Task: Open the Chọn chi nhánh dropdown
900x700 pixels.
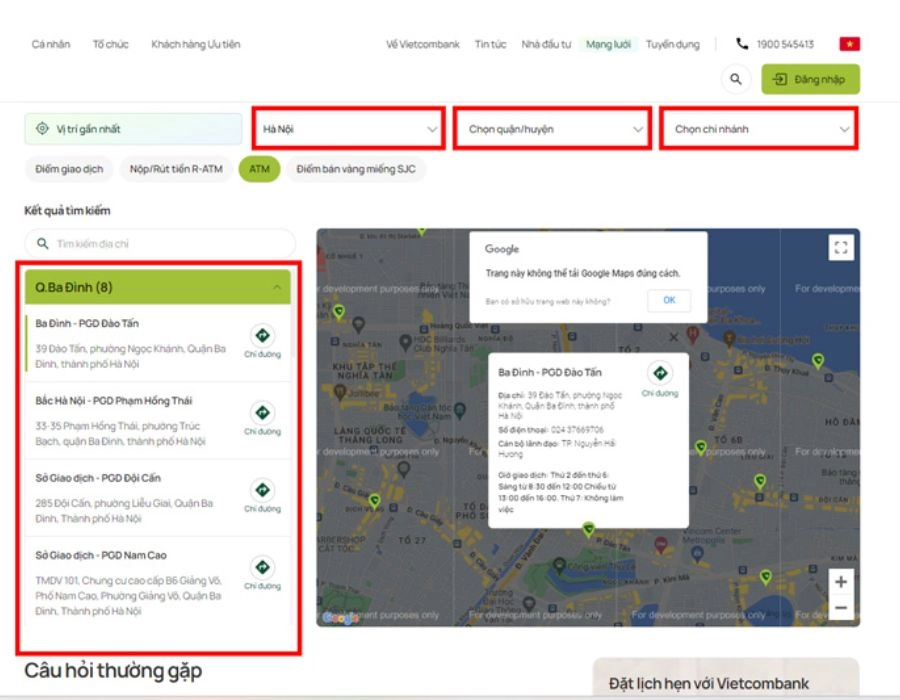Action: tap(759, 129)
